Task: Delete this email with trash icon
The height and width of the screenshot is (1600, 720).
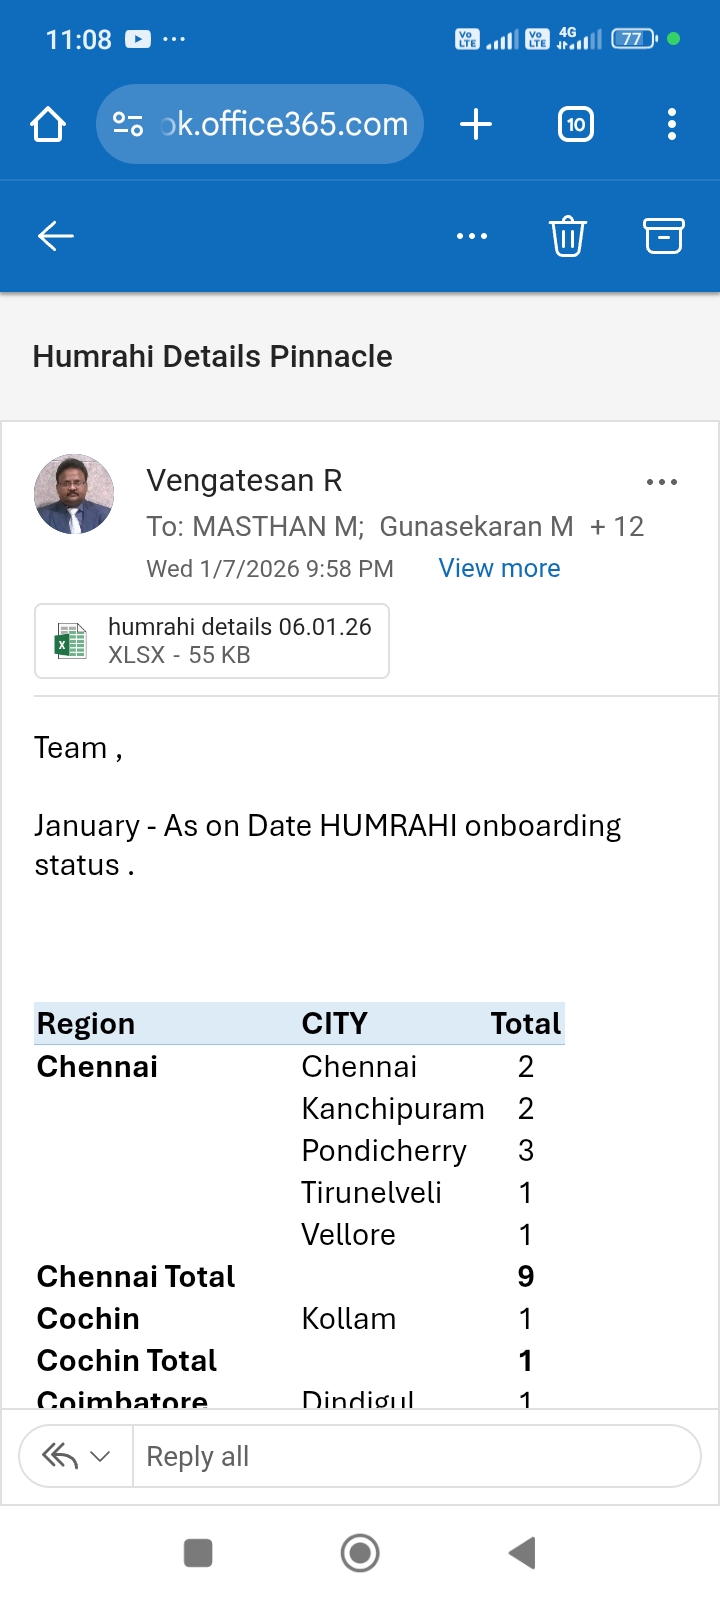Action: point(567,236)
